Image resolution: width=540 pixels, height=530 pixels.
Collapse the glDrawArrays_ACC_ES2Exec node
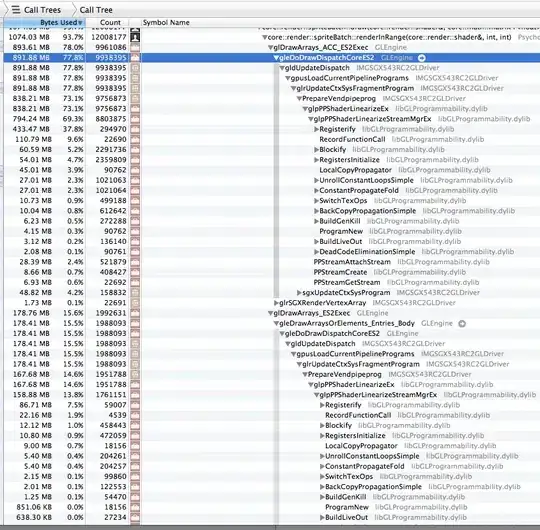coord(270,48)
